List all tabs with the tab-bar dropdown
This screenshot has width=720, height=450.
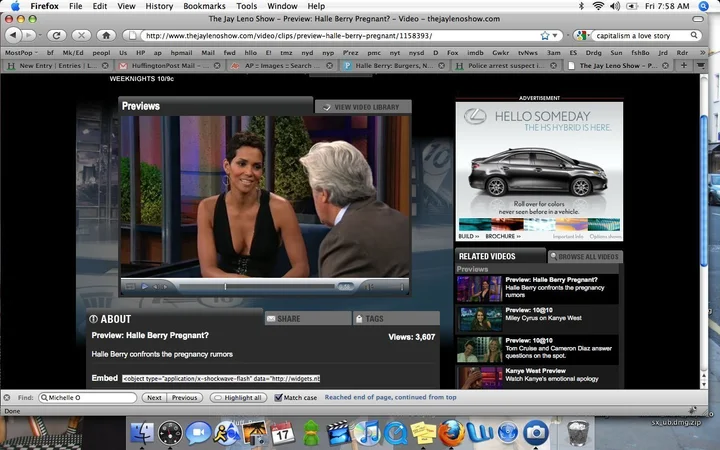click(x=700, y=66)
